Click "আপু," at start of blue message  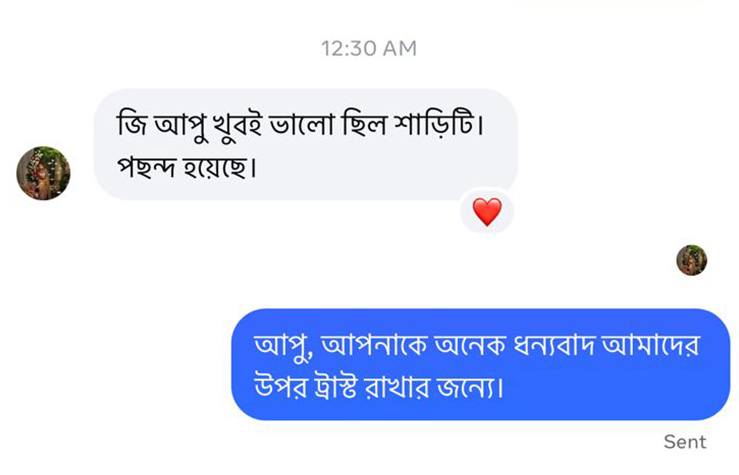point(283,347)
